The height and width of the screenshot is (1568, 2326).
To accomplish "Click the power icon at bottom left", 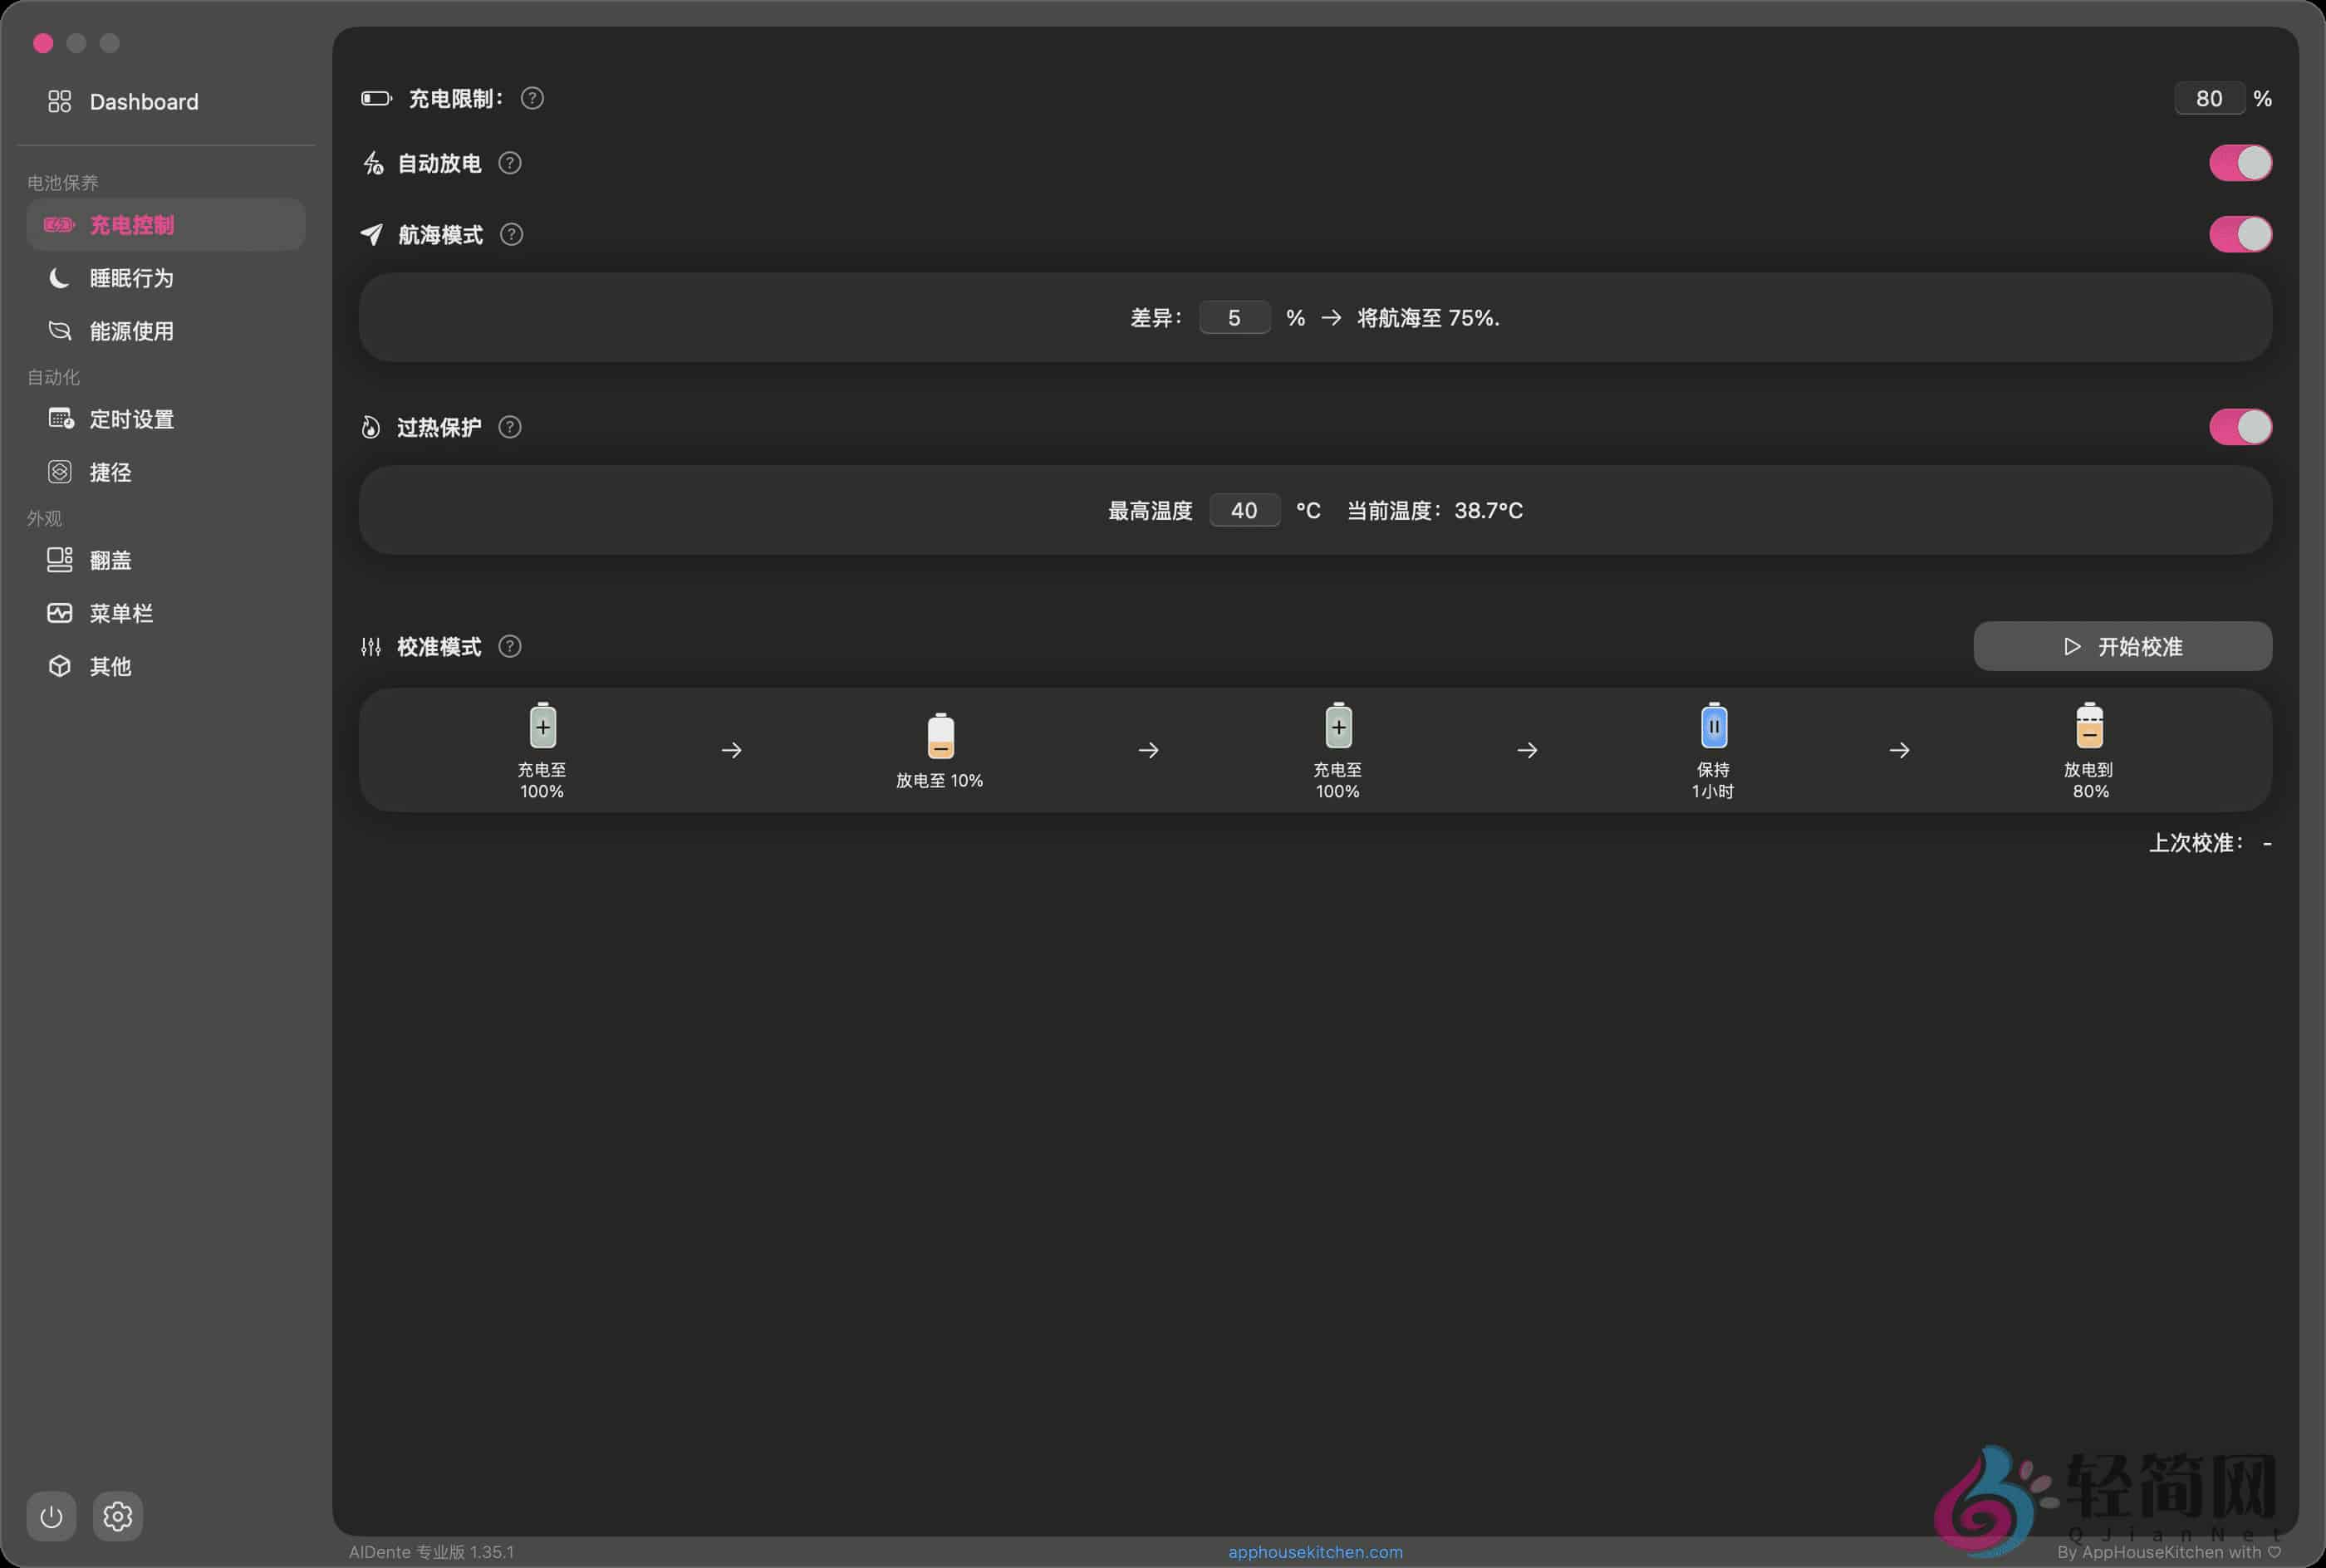I will coord(51,1516).
